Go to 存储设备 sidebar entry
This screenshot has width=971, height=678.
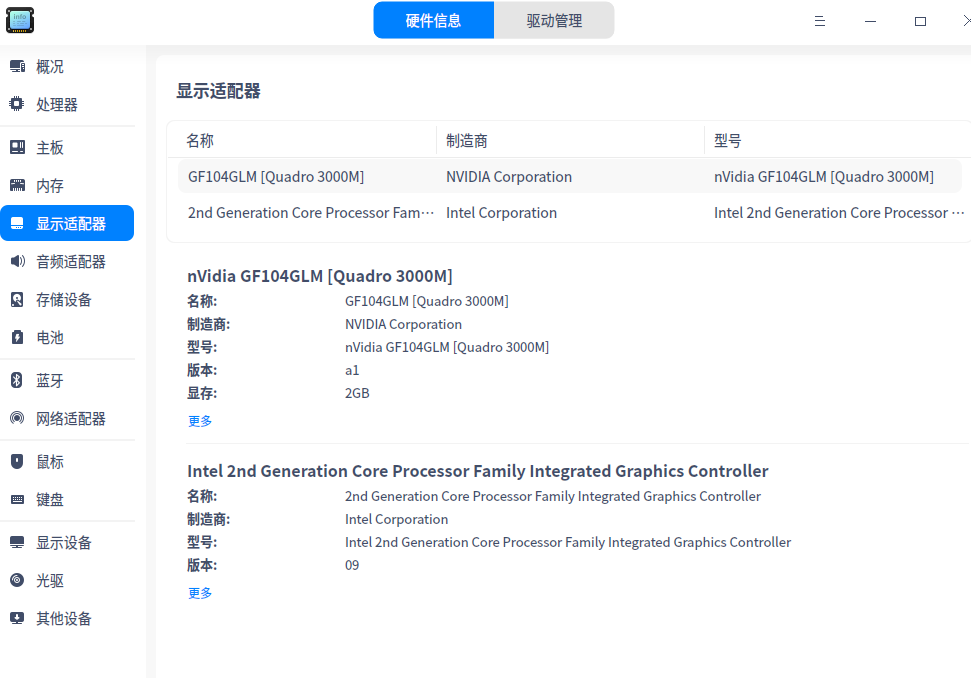pyautogui.click(x=67, y=300)
